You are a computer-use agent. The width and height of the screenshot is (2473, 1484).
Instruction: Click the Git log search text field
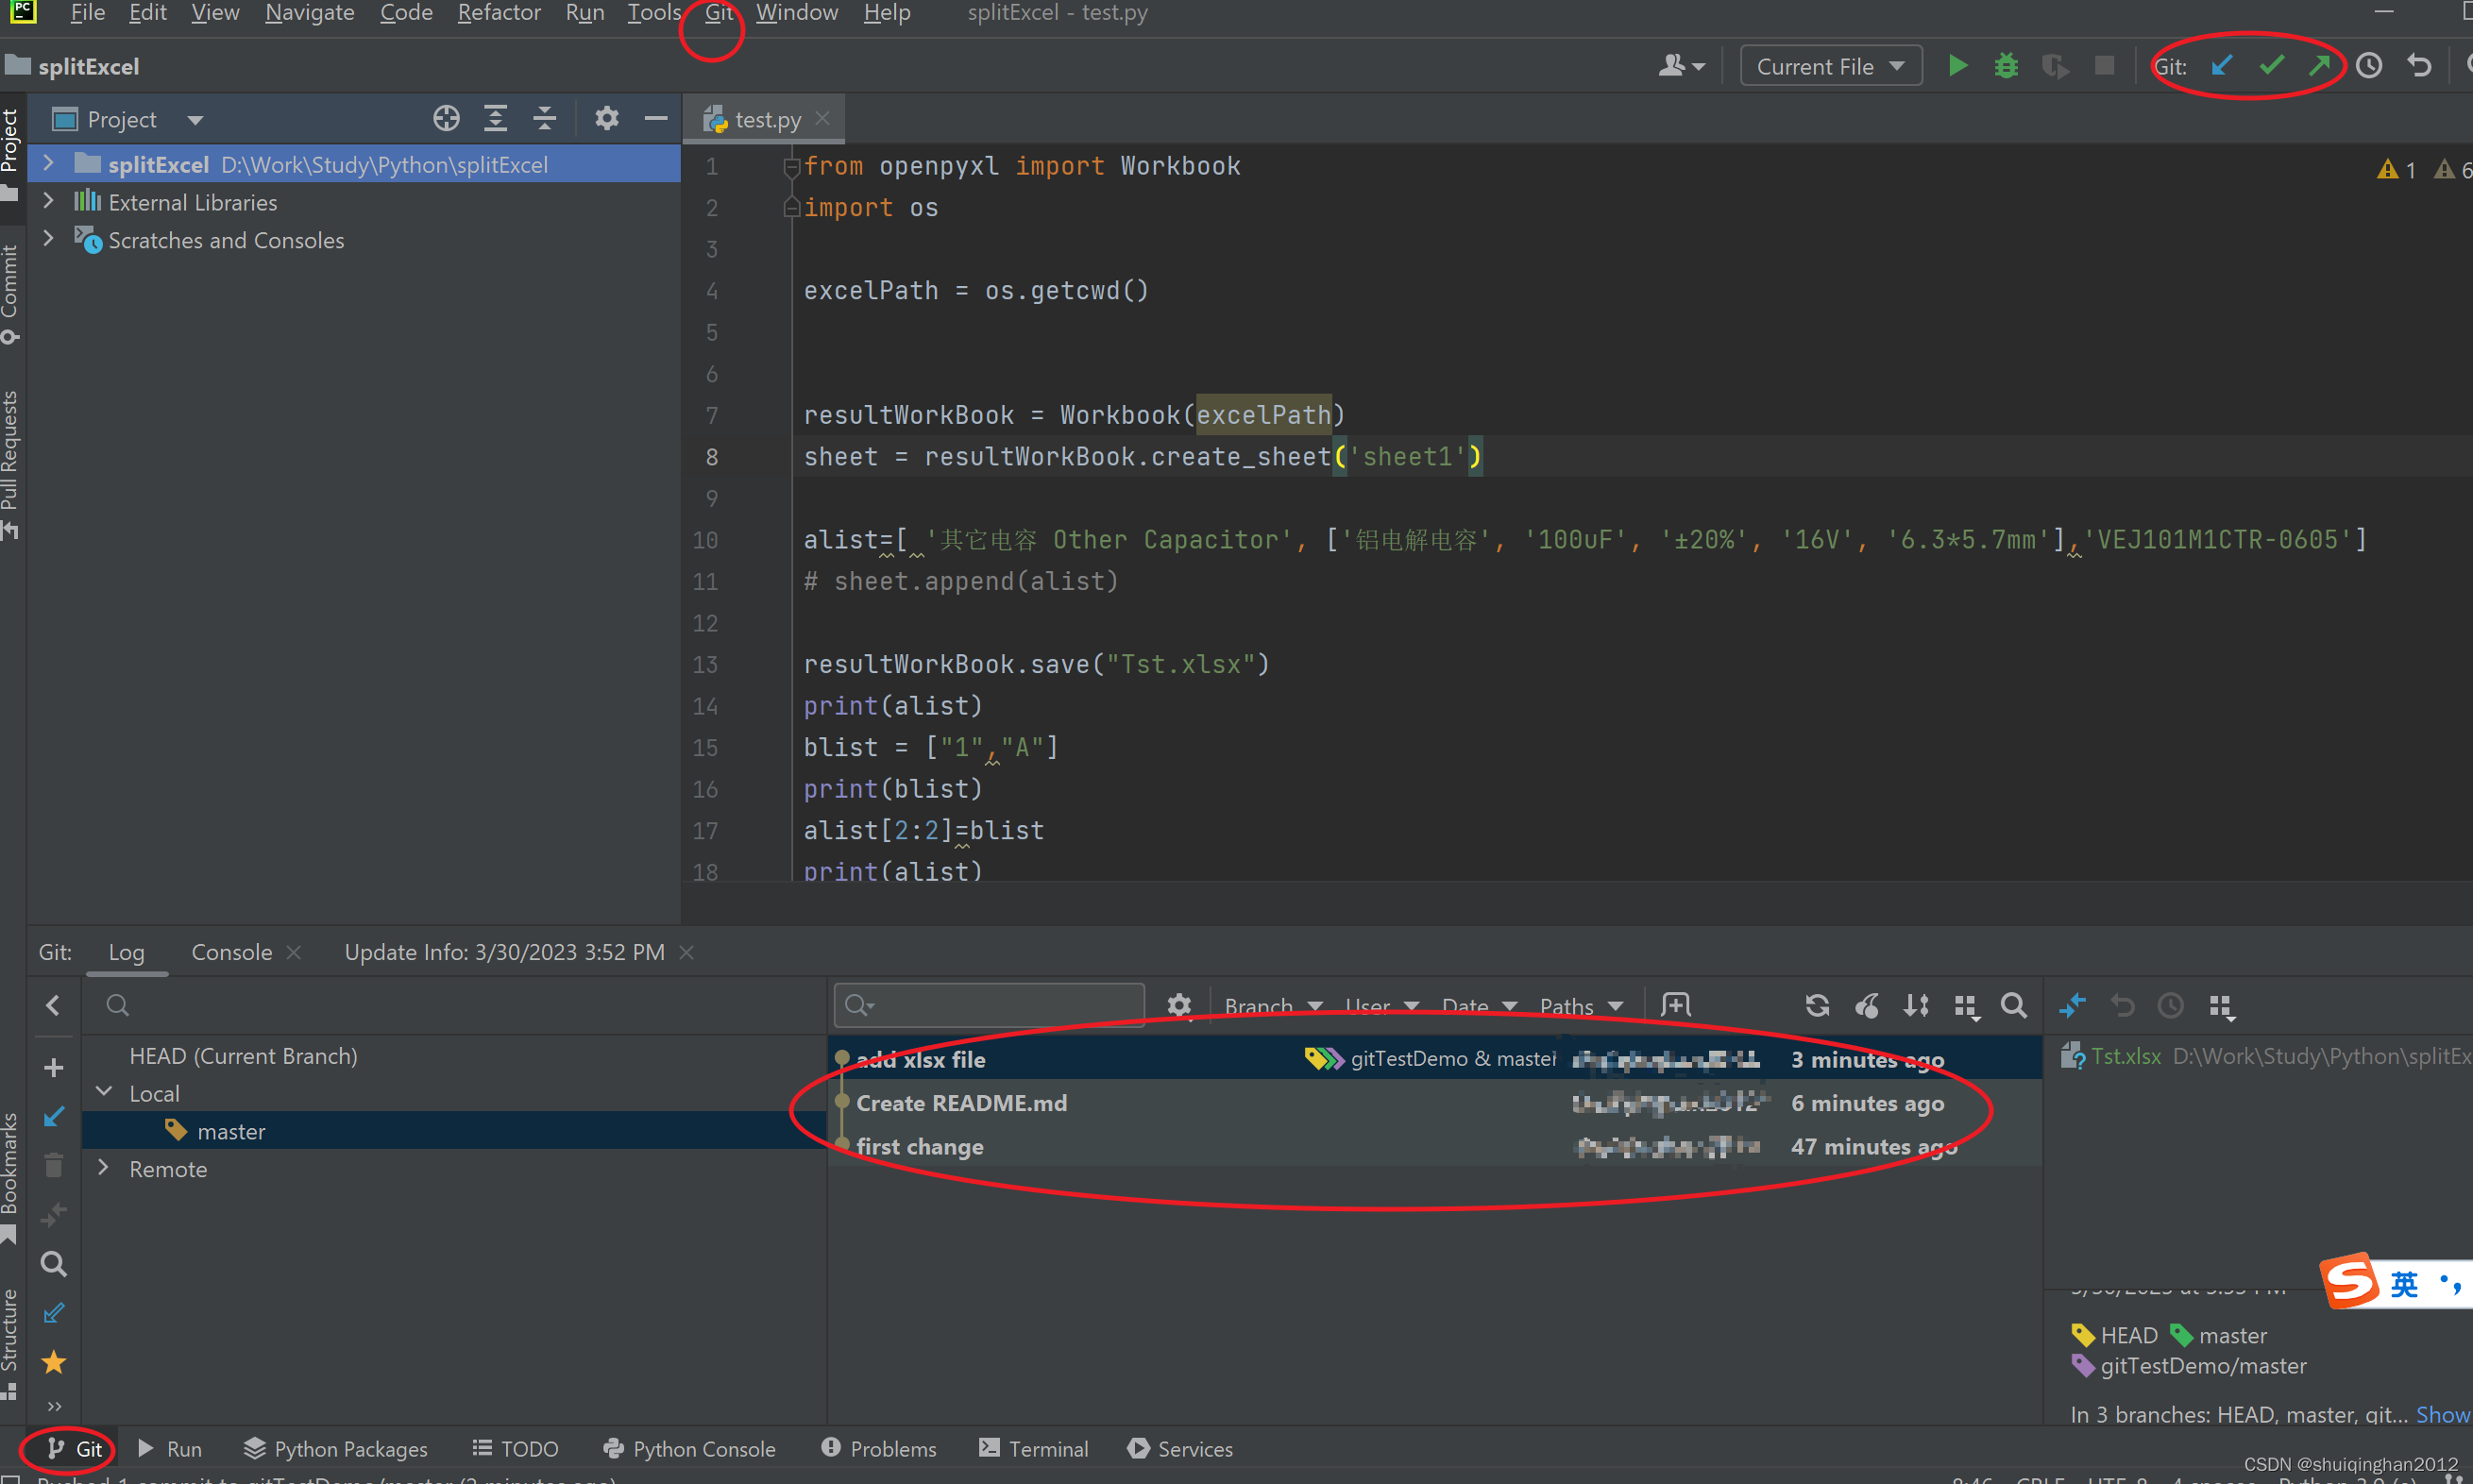coord(1000,1005)
